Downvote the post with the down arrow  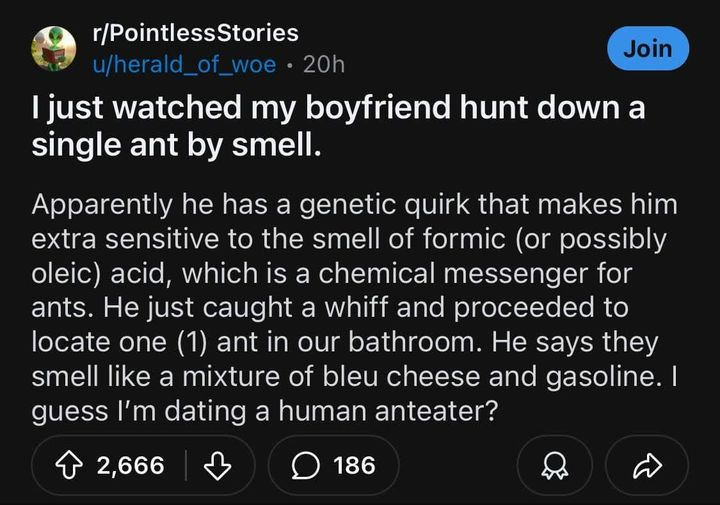click(213, 465)
